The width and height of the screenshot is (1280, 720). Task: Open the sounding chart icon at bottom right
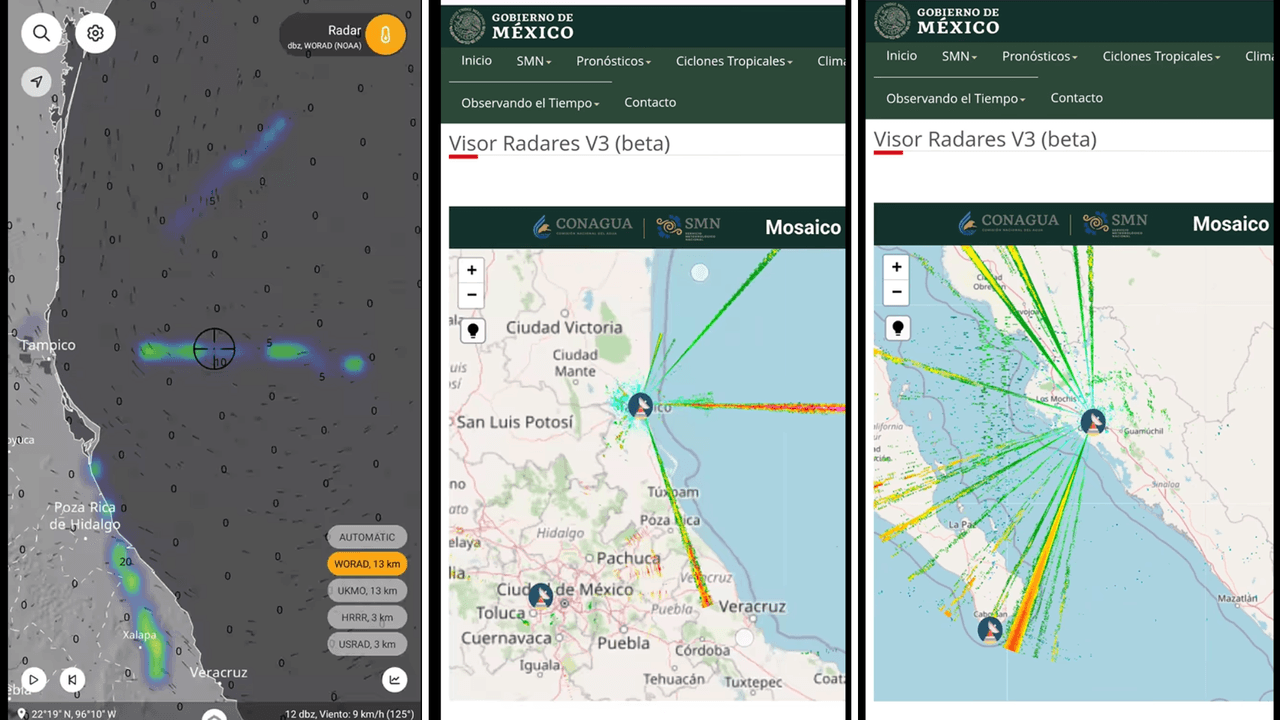(394, 679)
